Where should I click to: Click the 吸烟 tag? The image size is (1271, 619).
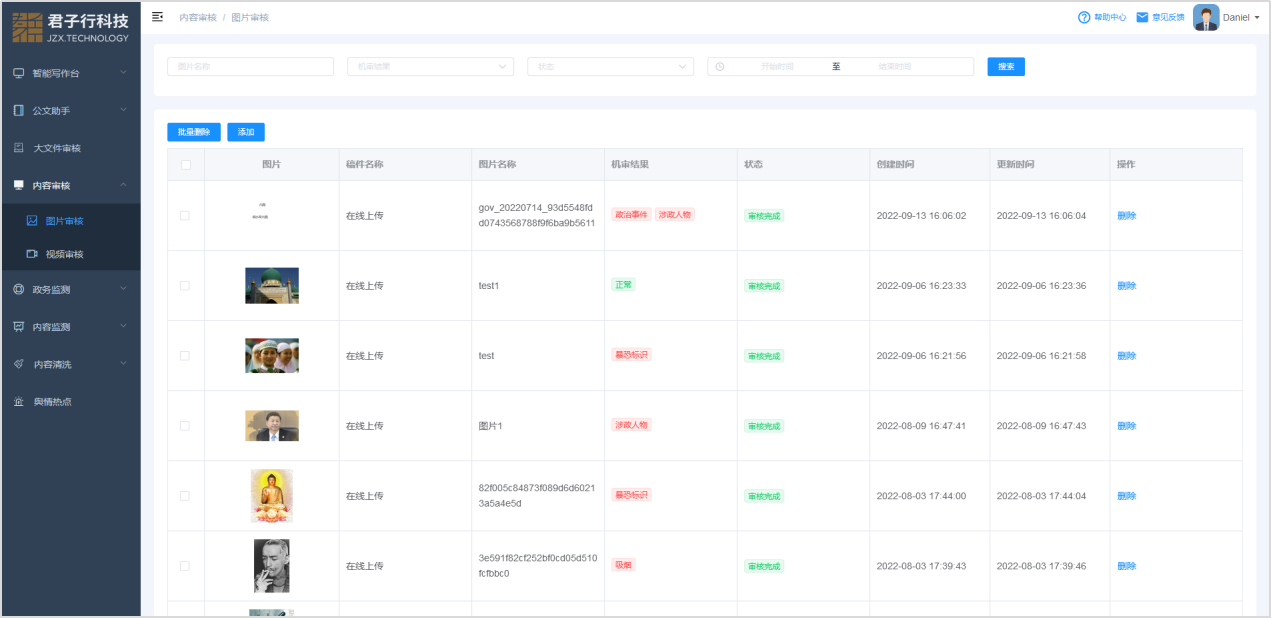pyautogui.click(x=623, y=565)
